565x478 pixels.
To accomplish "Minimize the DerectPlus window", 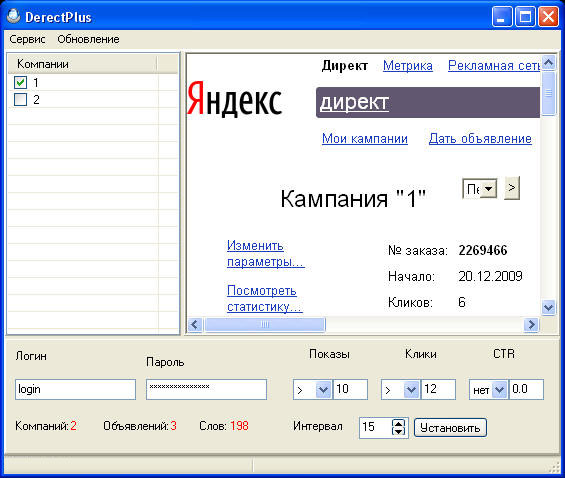I will click(x=502, y=17).
